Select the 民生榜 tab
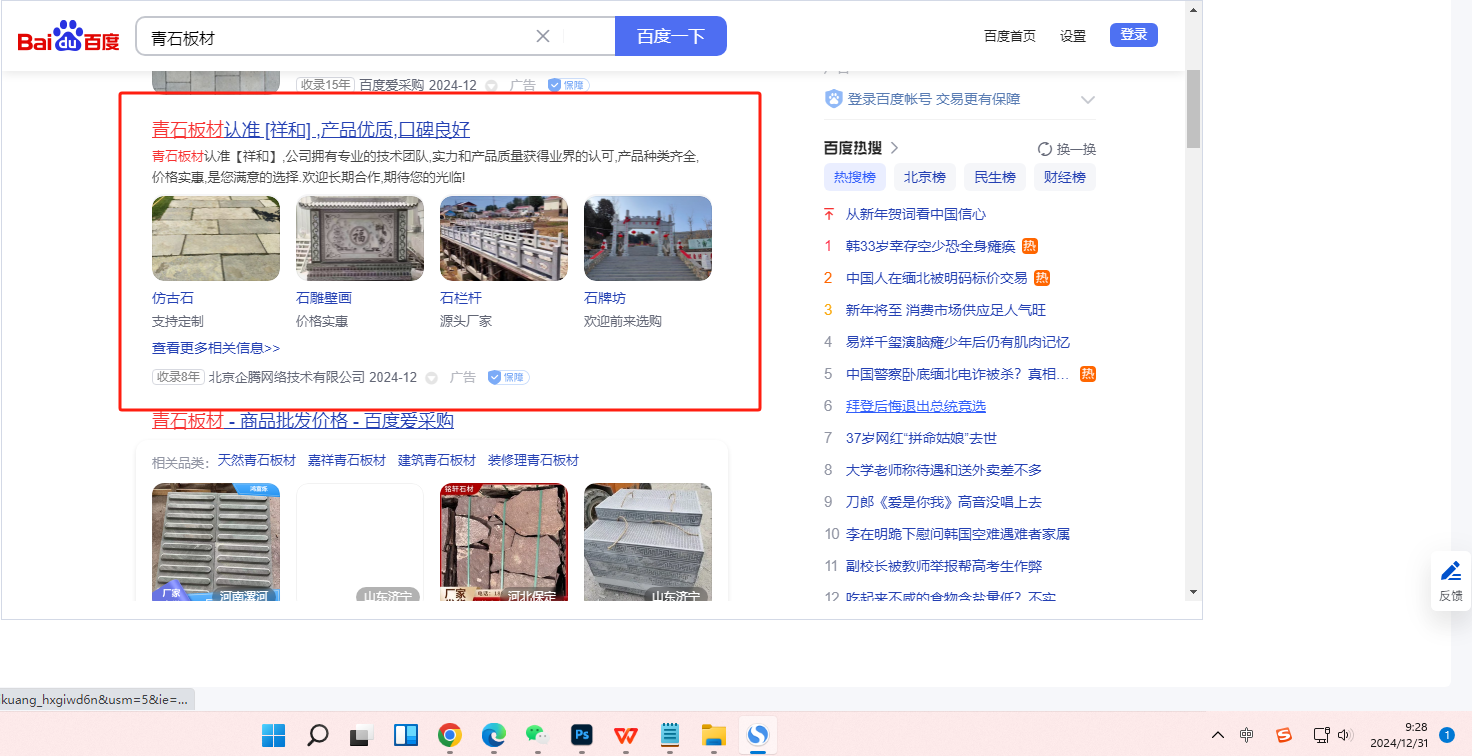This screenshot has height=756, width=1472. coord(995,177)
